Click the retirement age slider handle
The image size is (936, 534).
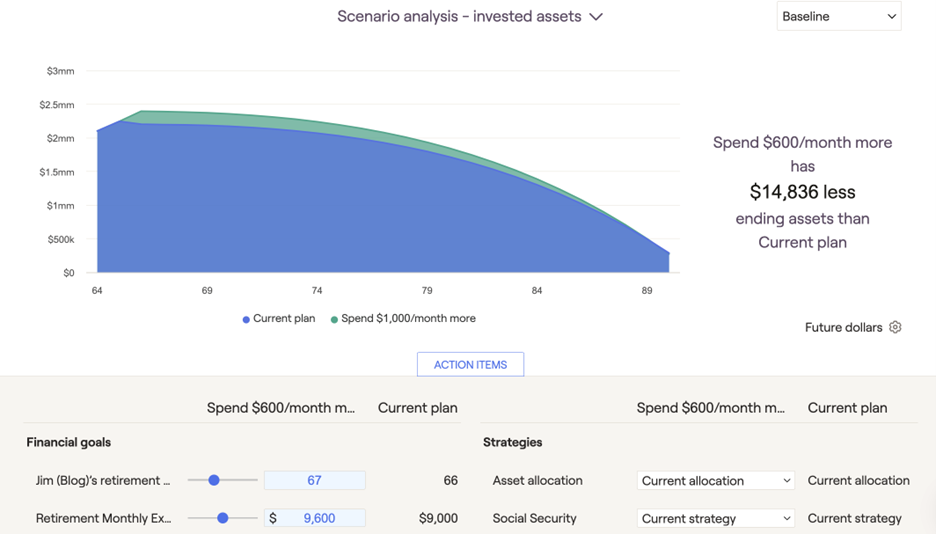[214, 481]
